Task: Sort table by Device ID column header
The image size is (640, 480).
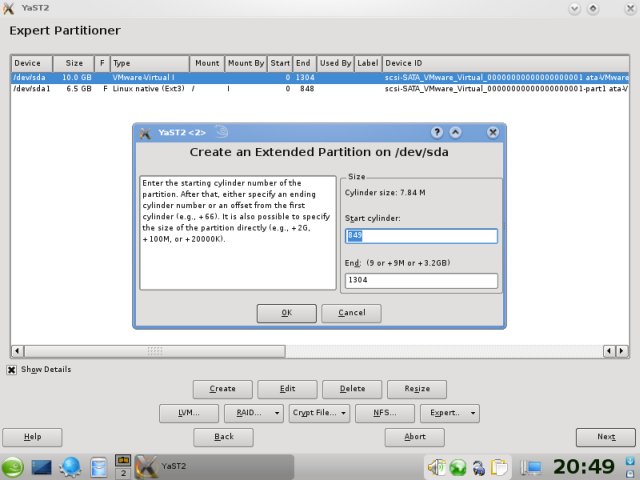Action: point(506,63)
